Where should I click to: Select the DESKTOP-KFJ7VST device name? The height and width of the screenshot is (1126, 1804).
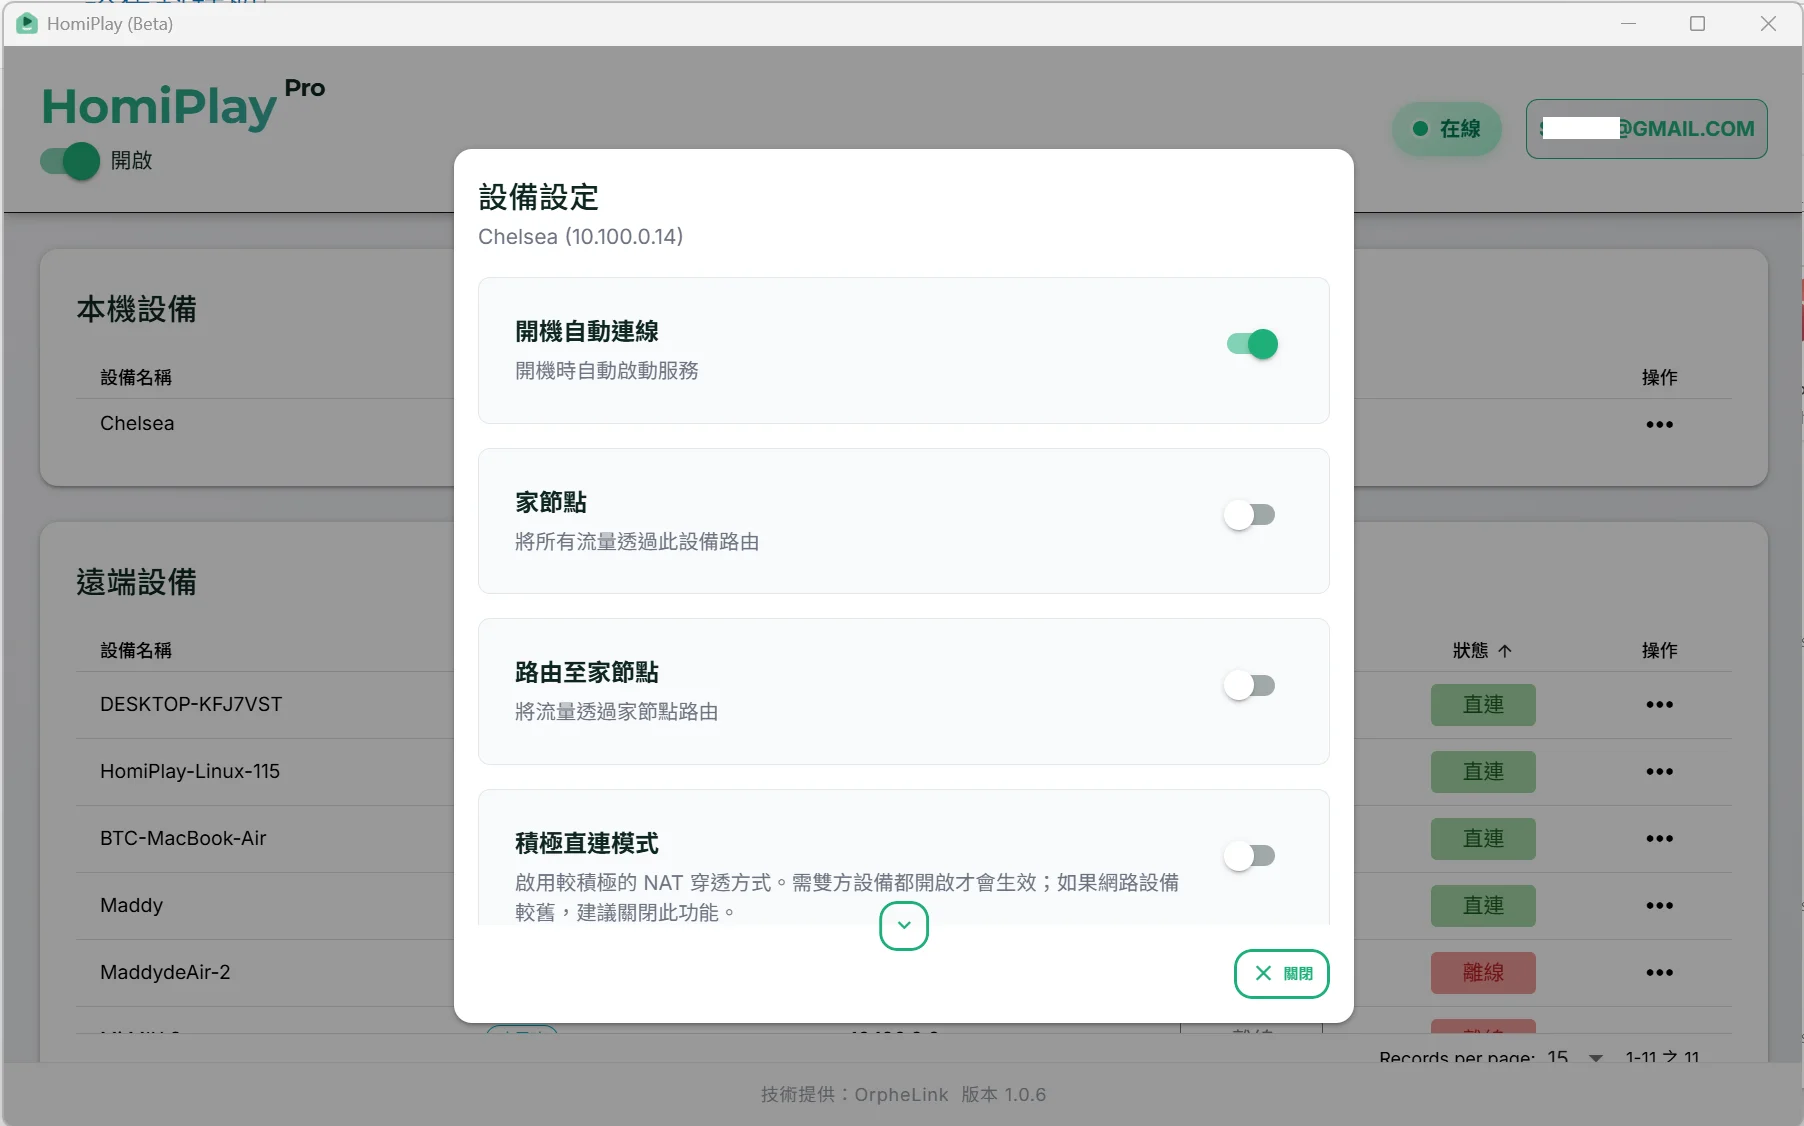[191, 705]
